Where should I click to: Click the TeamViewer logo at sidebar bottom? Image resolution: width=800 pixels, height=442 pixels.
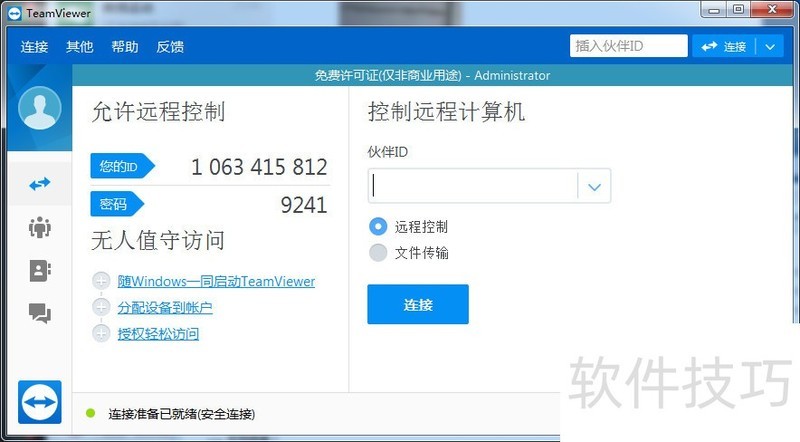coord(40,402)
